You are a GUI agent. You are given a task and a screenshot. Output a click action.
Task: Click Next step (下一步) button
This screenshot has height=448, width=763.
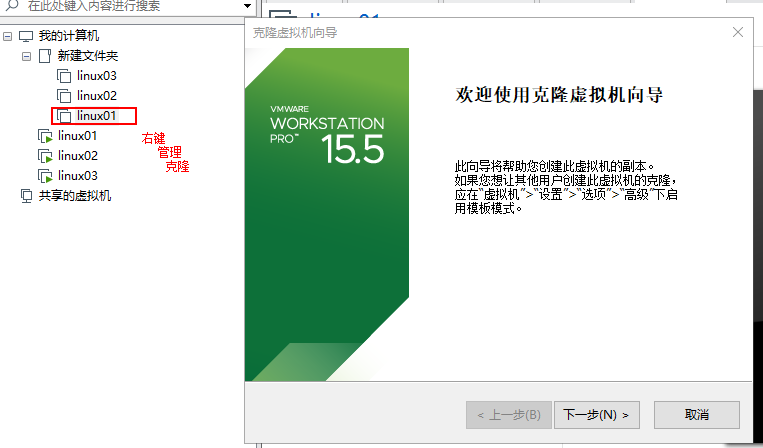pyautogui.click(x=597, y=414)
